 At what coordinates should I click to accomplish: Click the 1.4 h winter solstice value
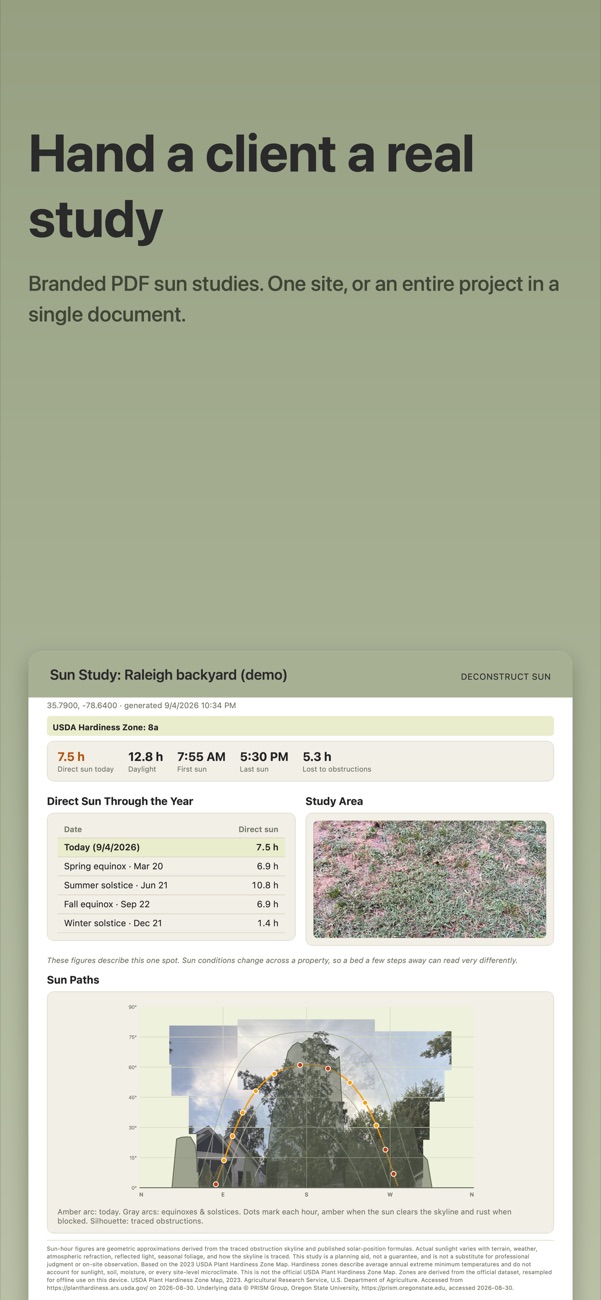pos(268,923)
